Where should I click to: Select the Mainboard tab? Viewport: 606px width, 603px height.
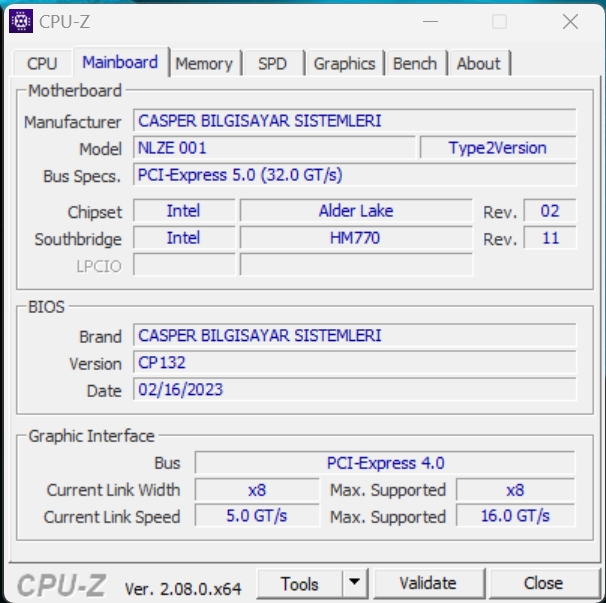[x=120, y=62]
